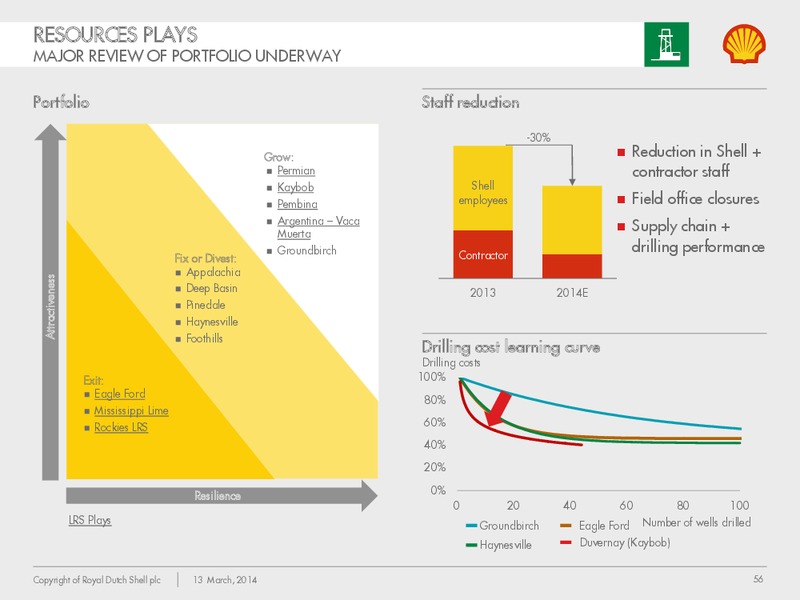Select Foothills list item
Viewport: 800px width, 600px height.
[204, 338]
